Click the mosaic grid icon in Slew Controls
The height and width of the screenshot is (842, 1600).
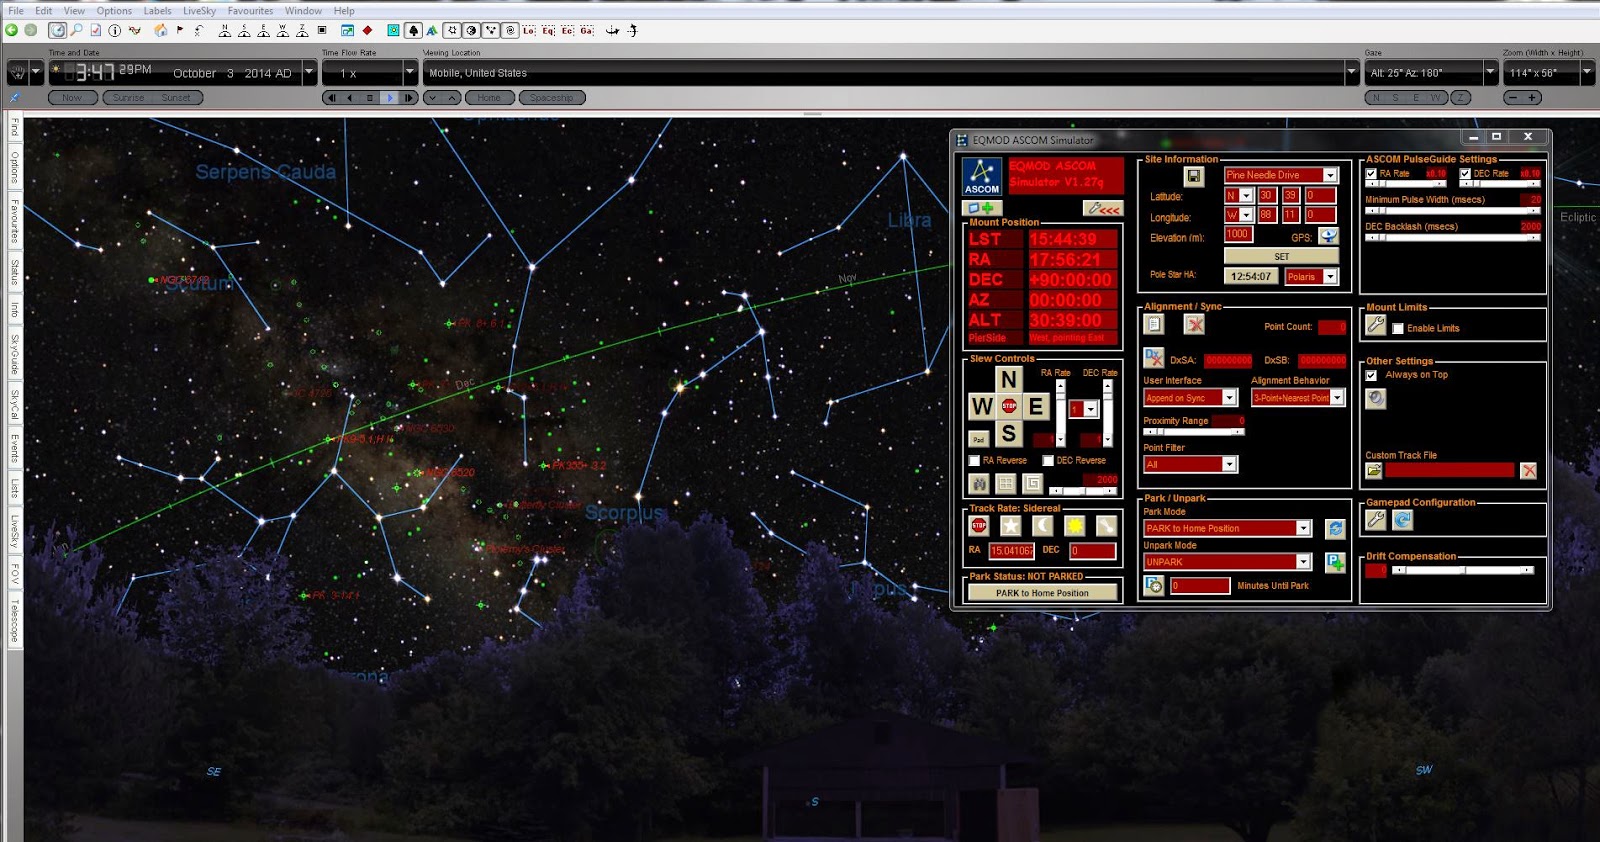1006,484
